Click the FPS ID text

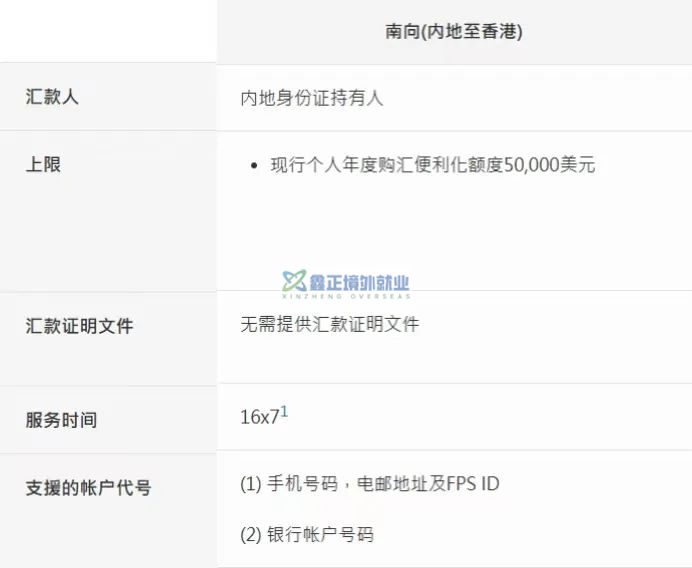pyautogui.click(x=473, y=484)
